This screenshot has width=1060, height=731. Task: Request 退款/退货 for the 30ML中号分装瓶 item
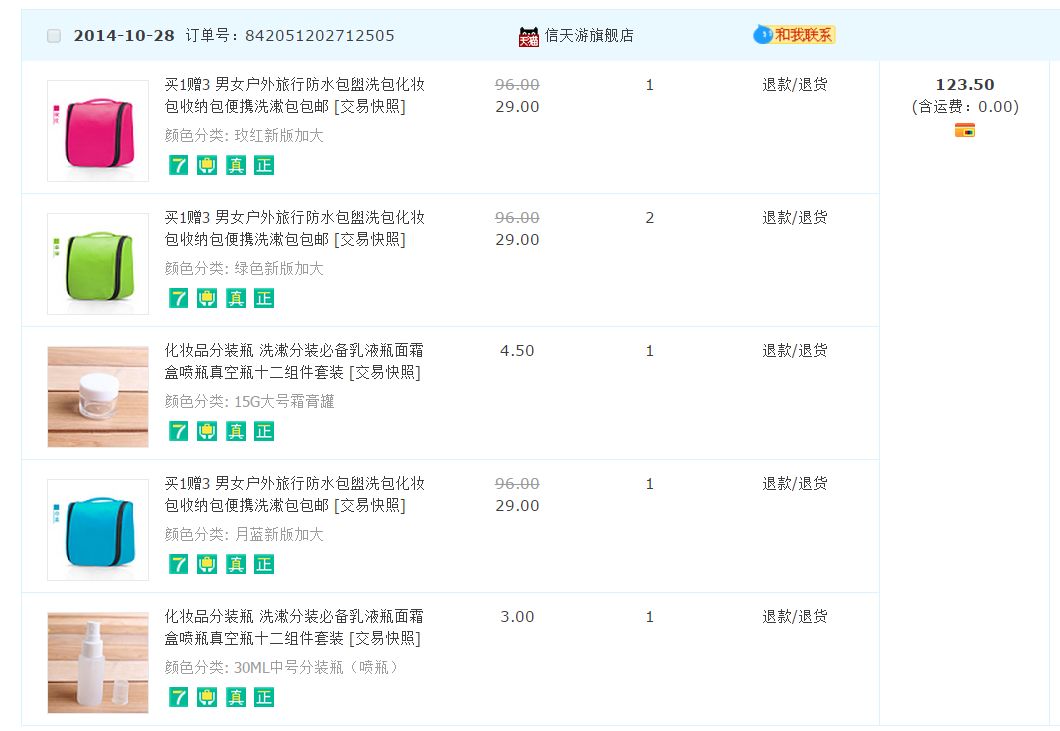794,616
